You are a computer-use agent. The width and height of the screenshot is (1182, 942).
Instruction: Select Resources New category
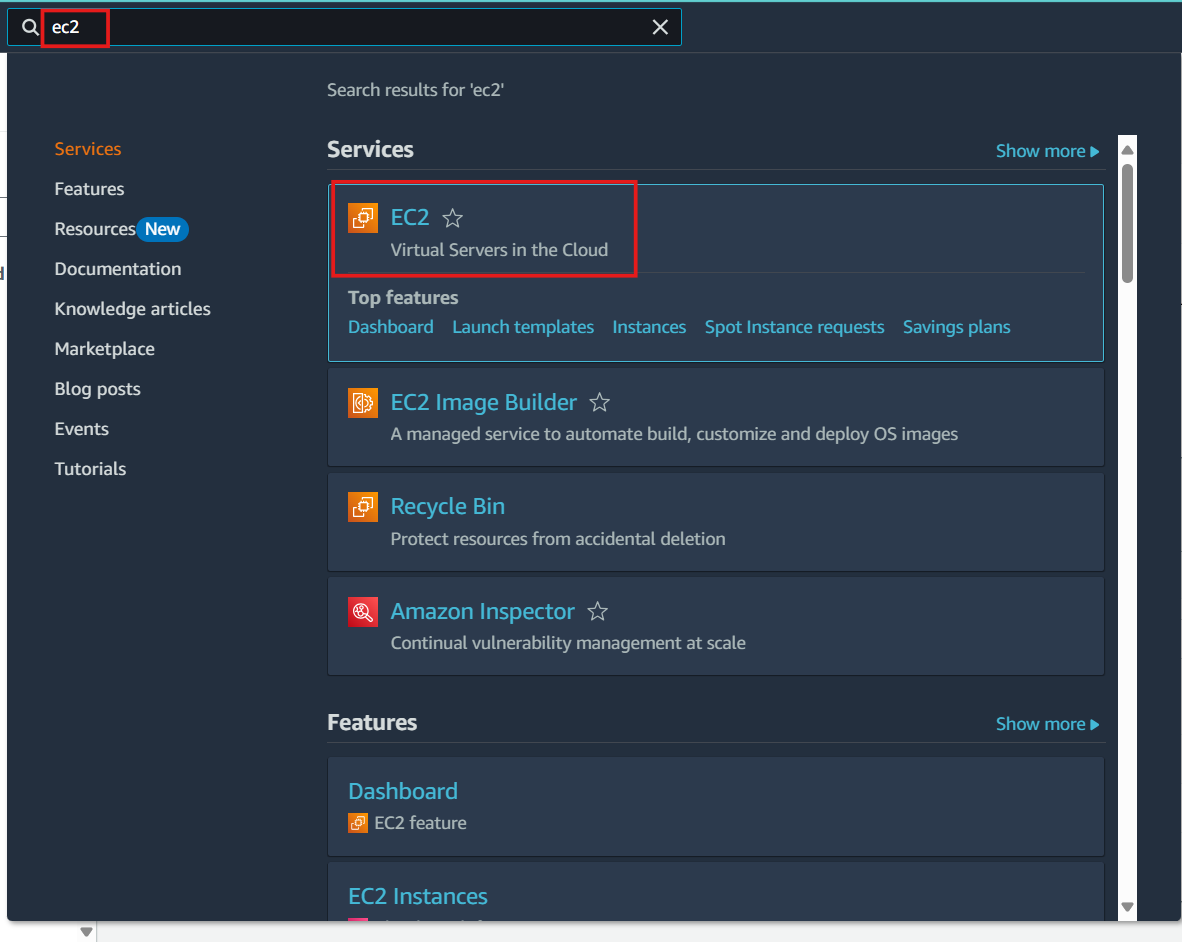pyautogui.click(x=121, y=228)
